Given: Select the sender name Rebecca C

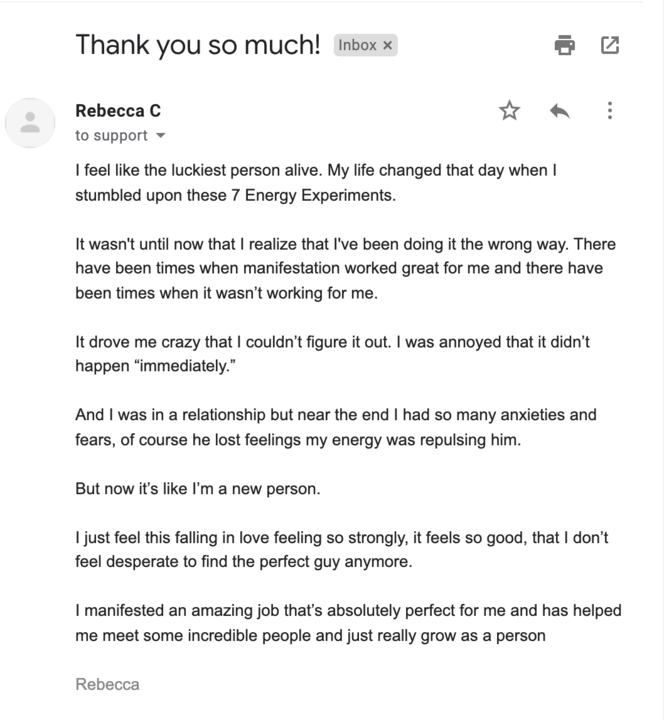Looking at the screenshot, I should (x=118, y=111).
